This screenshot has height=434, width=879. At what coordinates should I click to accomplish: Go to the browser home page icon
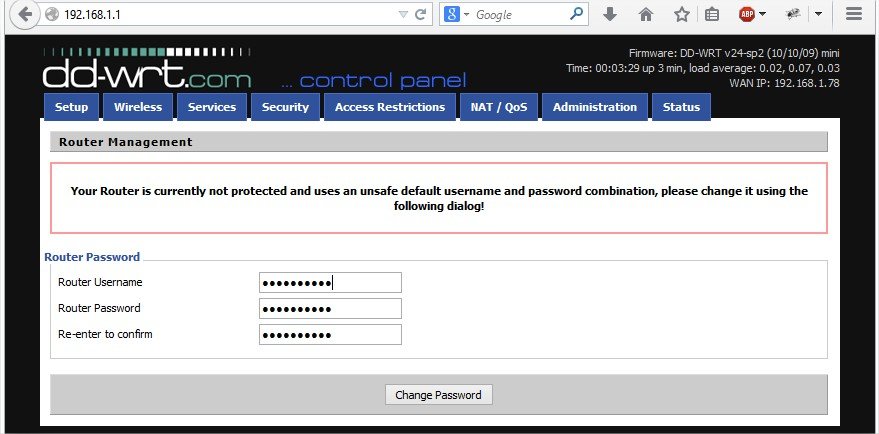(646, 15)
